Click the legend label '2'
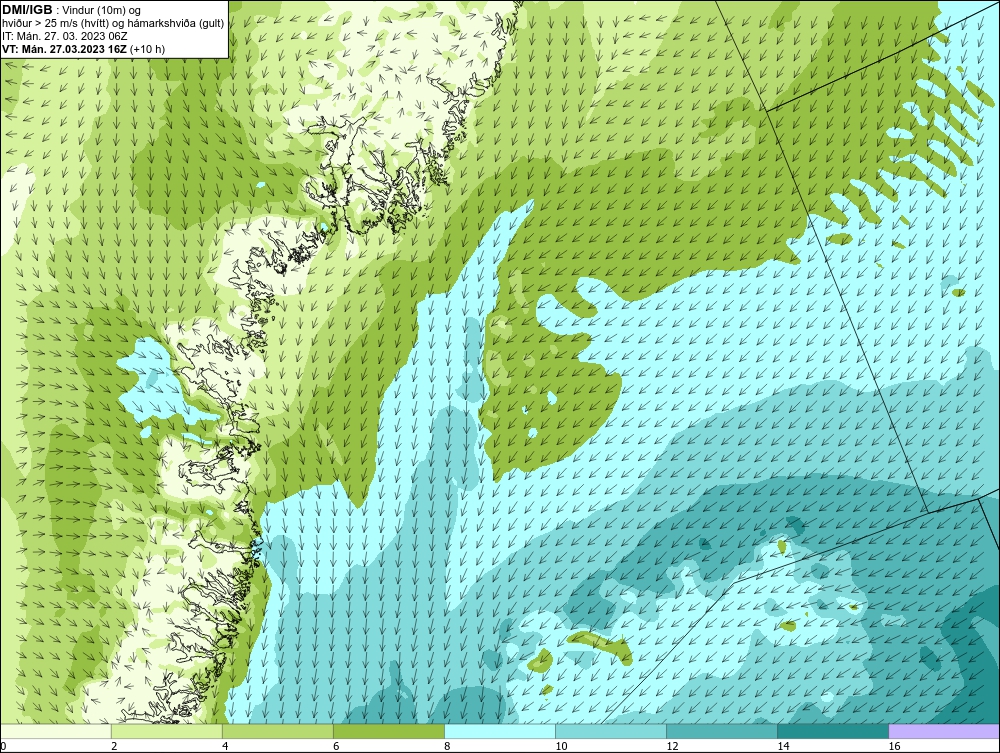1000x753 pixels. tap(114, 746)
